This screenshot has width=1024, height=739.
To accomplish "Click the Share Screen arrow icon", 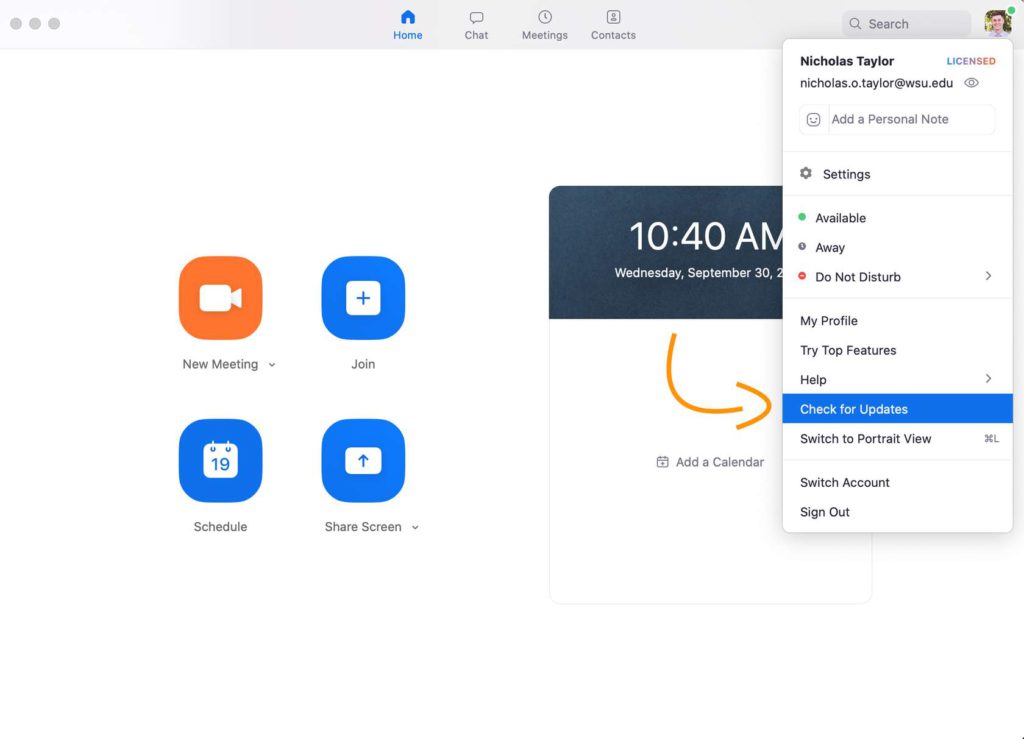I will click(x=363, y=461).
